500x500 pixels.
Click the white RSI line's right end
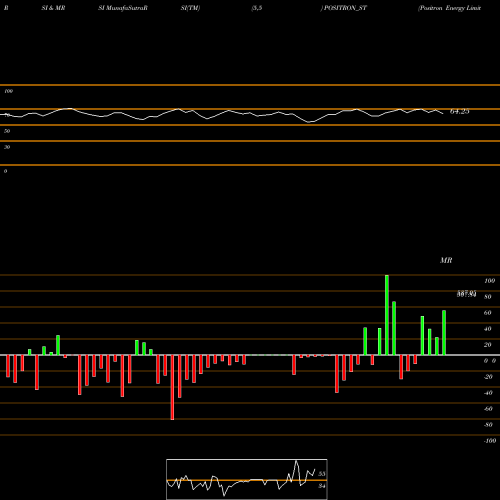point(443,114)
